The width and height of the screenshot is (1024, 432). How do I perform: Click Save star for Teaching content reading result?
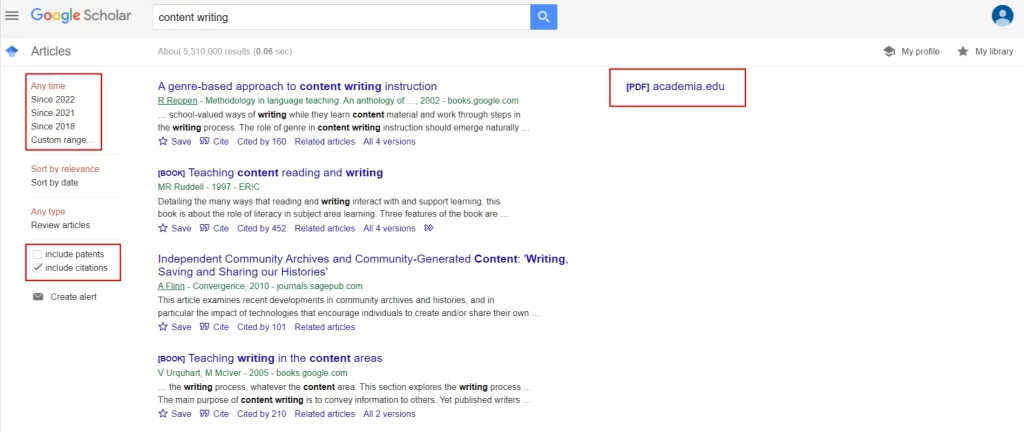tap(163, 228)
